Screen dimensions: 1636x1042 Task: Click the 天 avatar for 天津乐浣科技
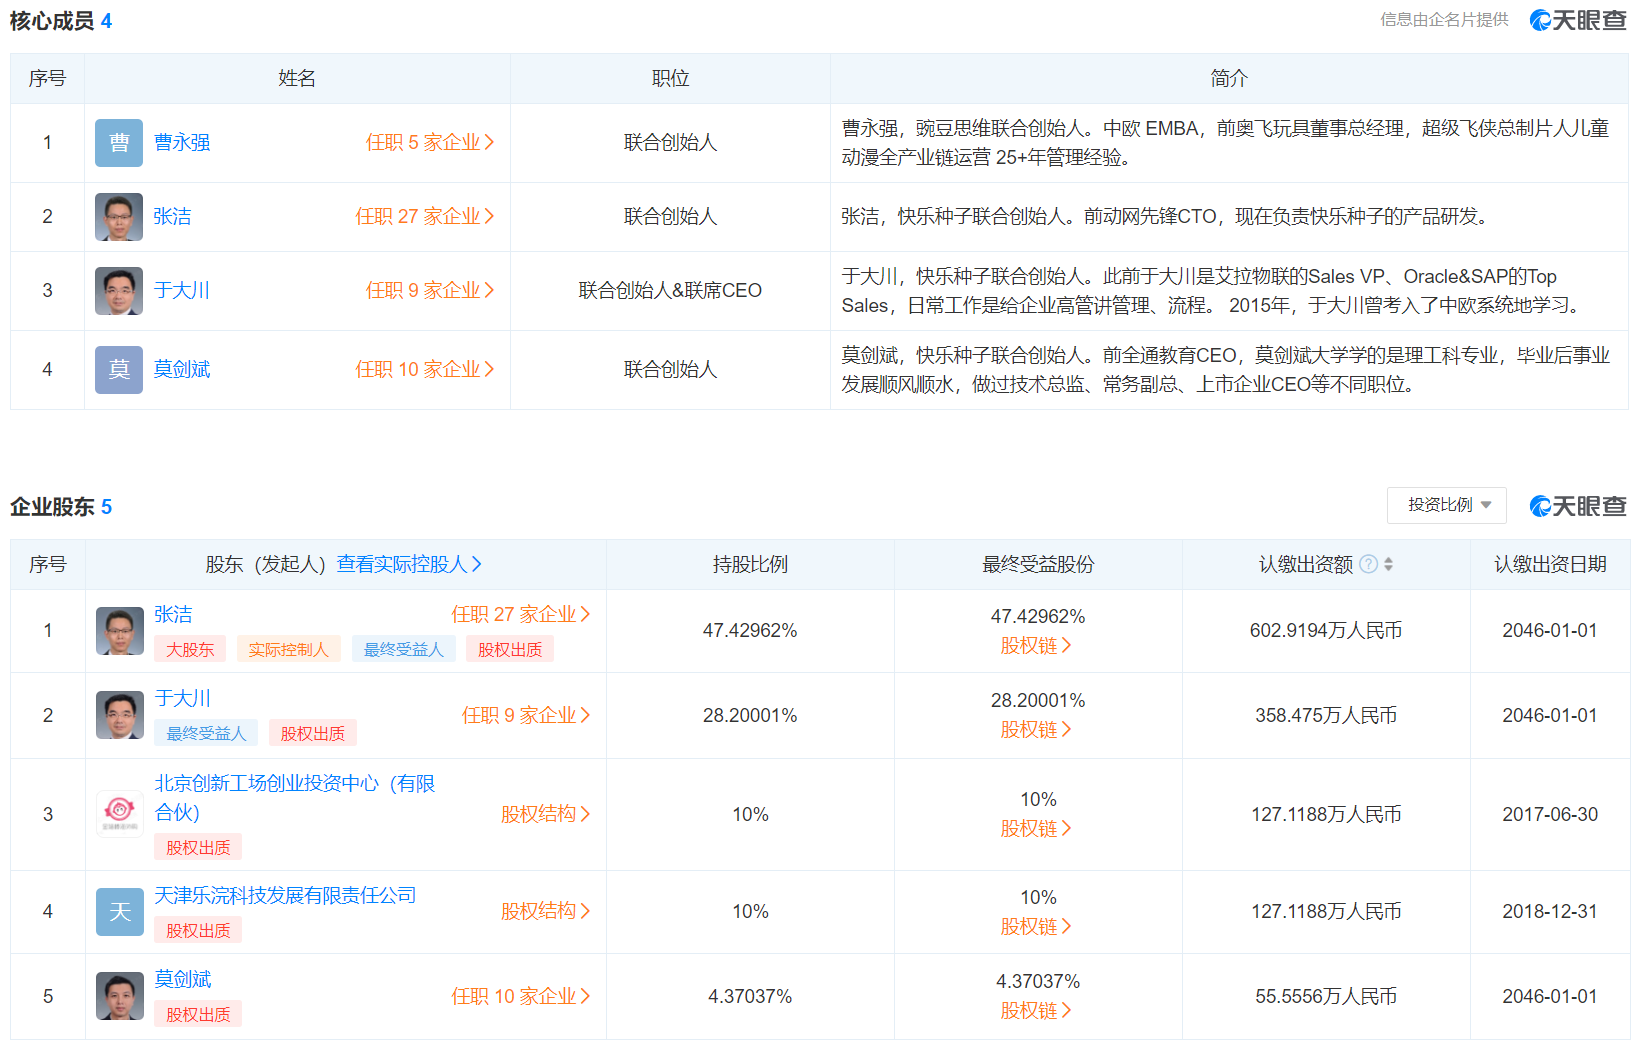coord(119,912)
